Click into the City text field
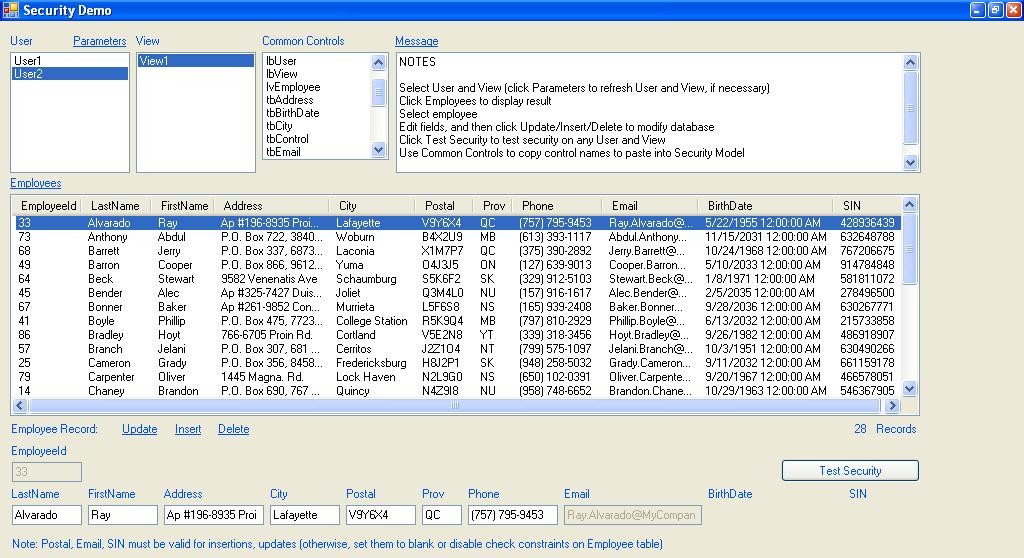The width and height of the screenshot is (1024, 558). click(305, 515)
